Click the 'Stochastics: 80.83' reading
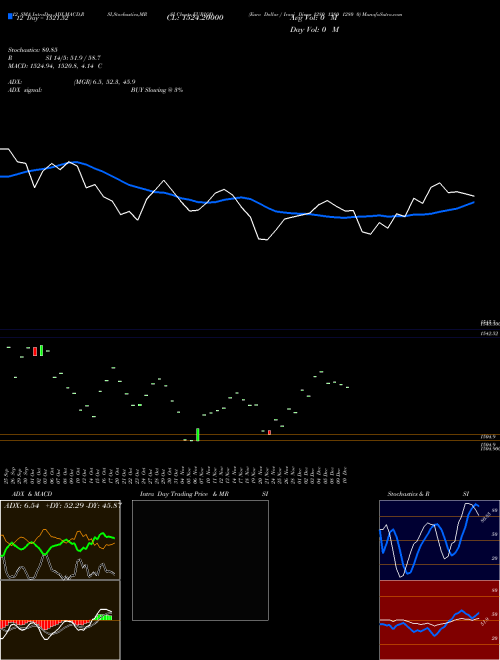This screenshot has height=660, width=500. (x=33, y=50)
